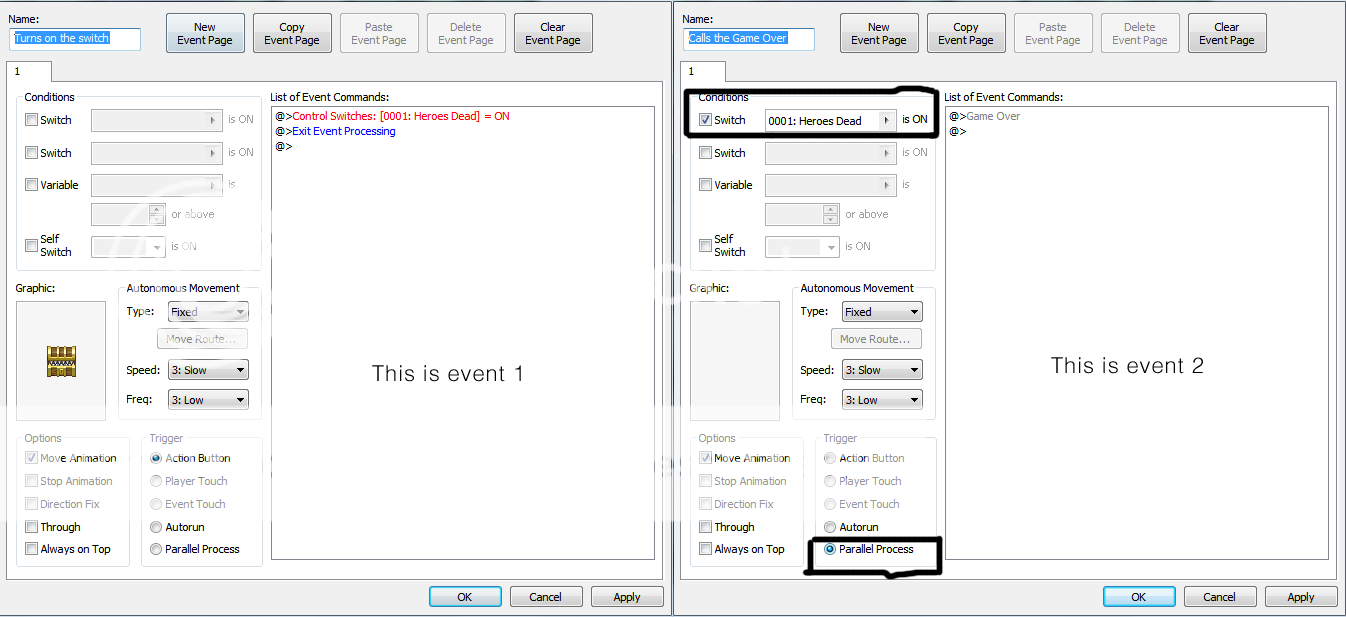The height and width of the screenshot is (617, 1346).
Task: Tick the Self Switch checkbox in event 1
Action: pyautogui.click(x=32, y=246)
